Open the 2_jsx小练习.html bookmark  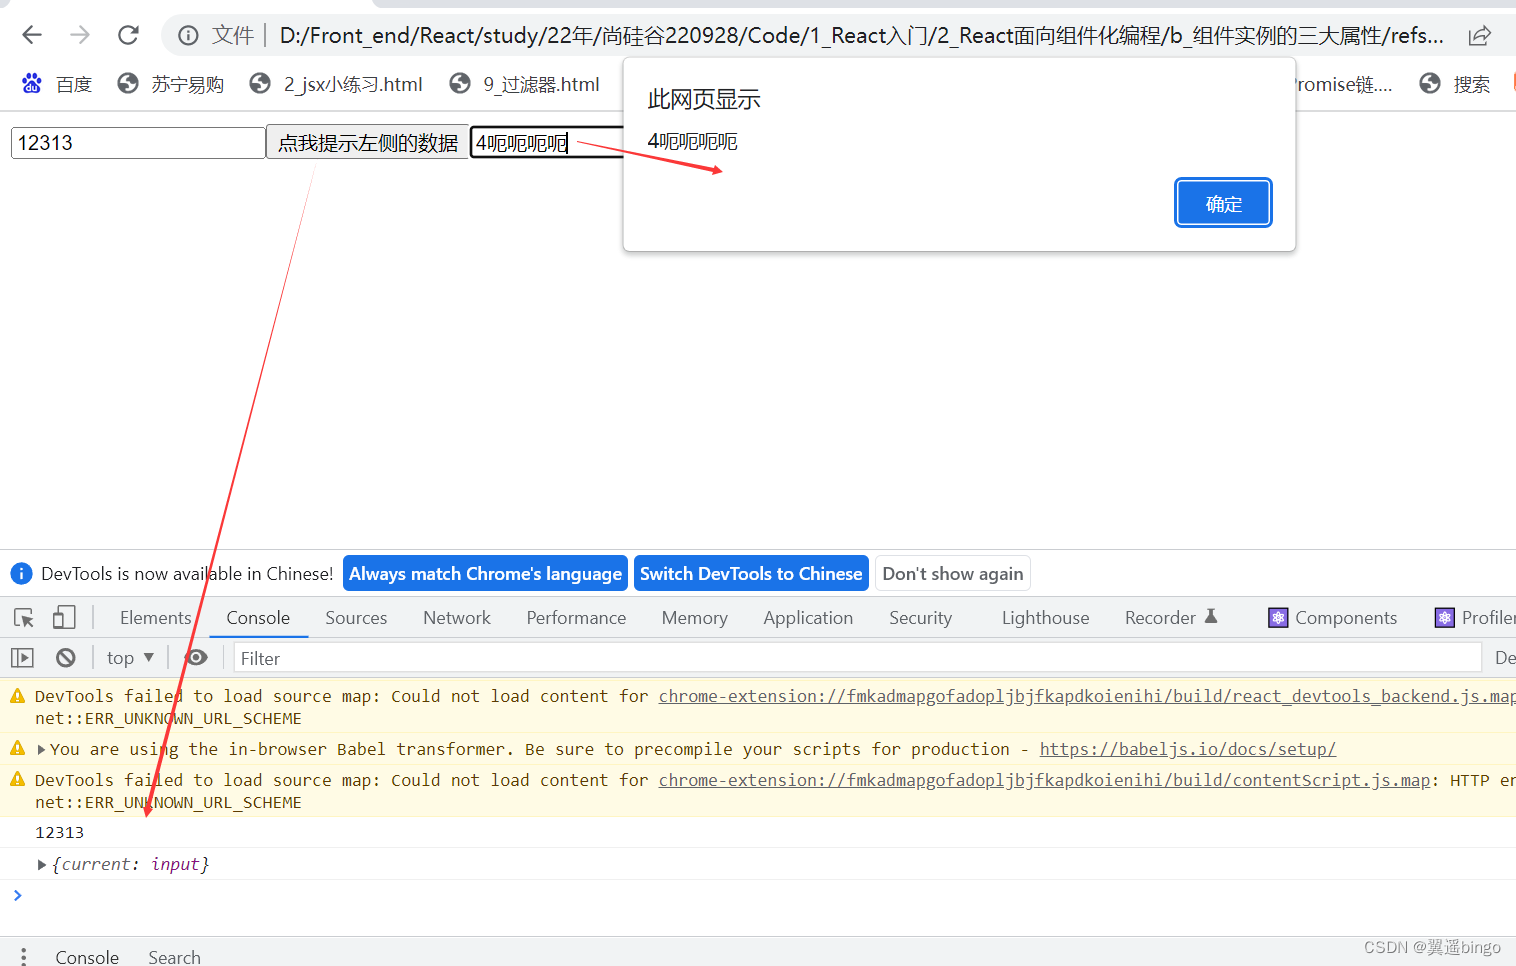tap(336, 84)
